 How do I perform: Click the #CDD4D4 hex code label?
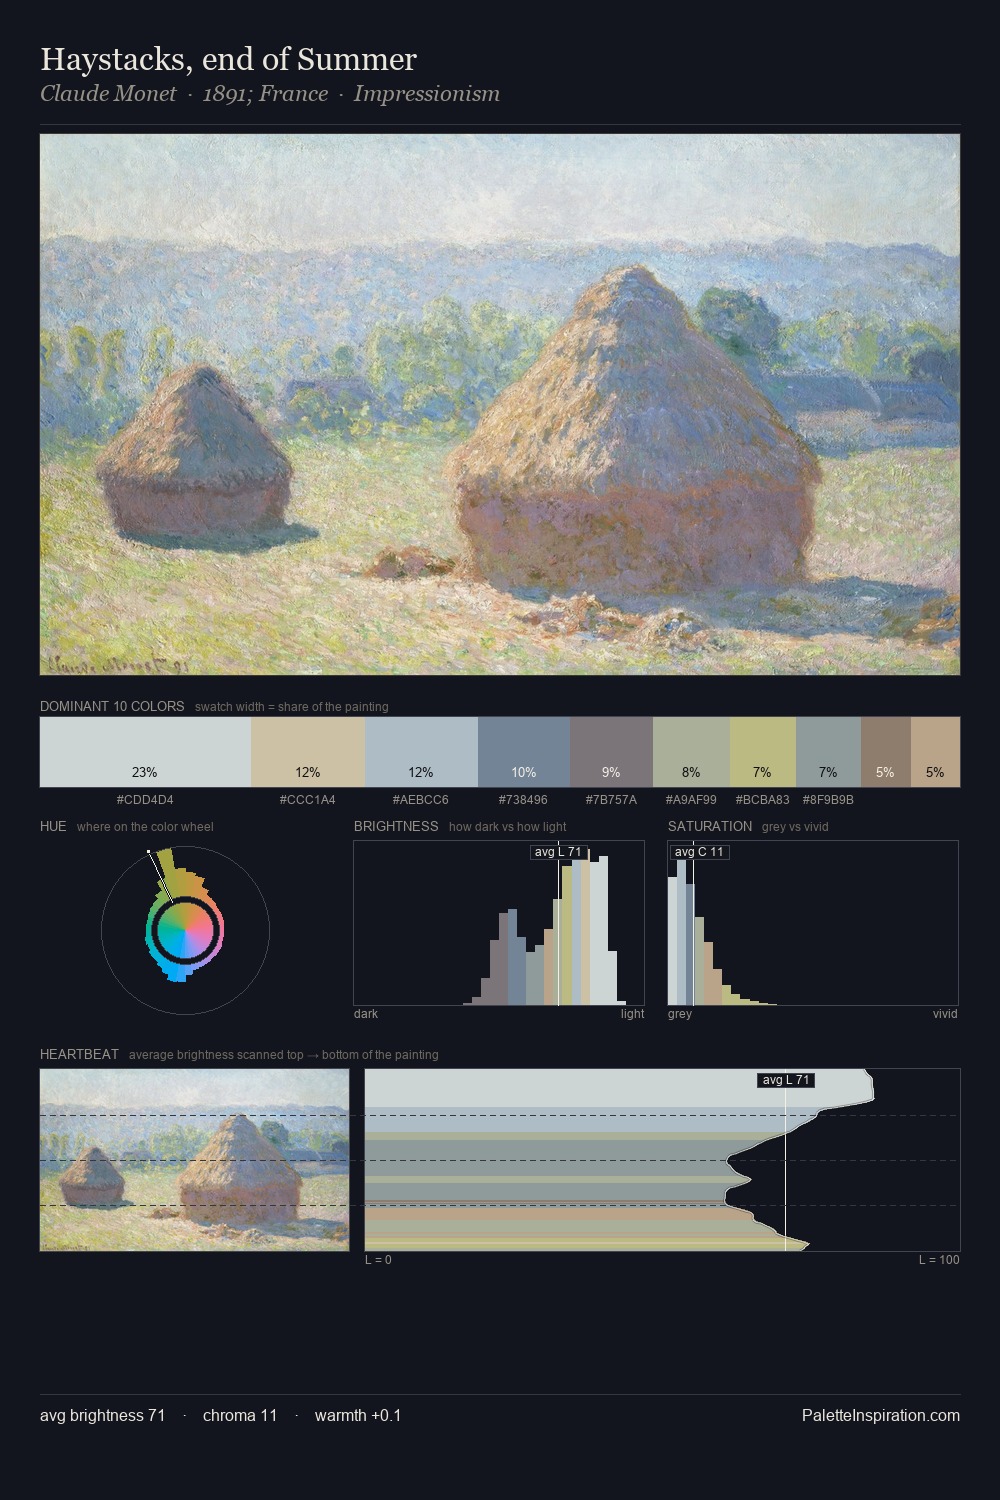coord(145,800)
